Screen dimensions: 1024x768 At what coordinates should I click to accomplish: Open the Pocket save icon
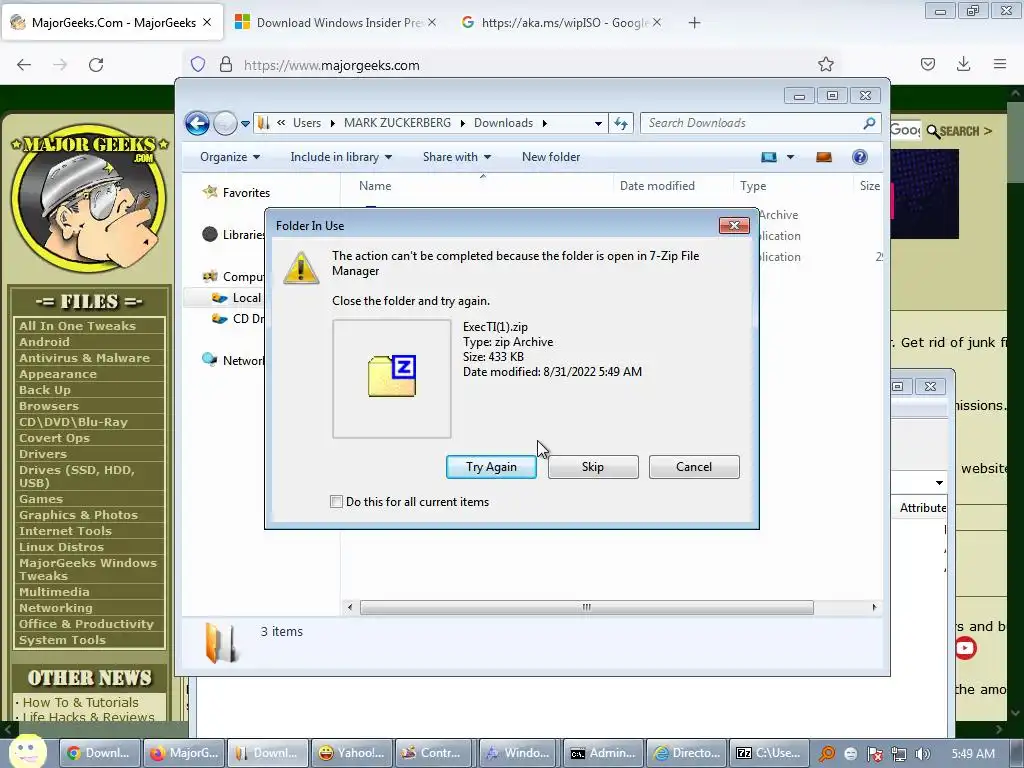coord(928,64)
